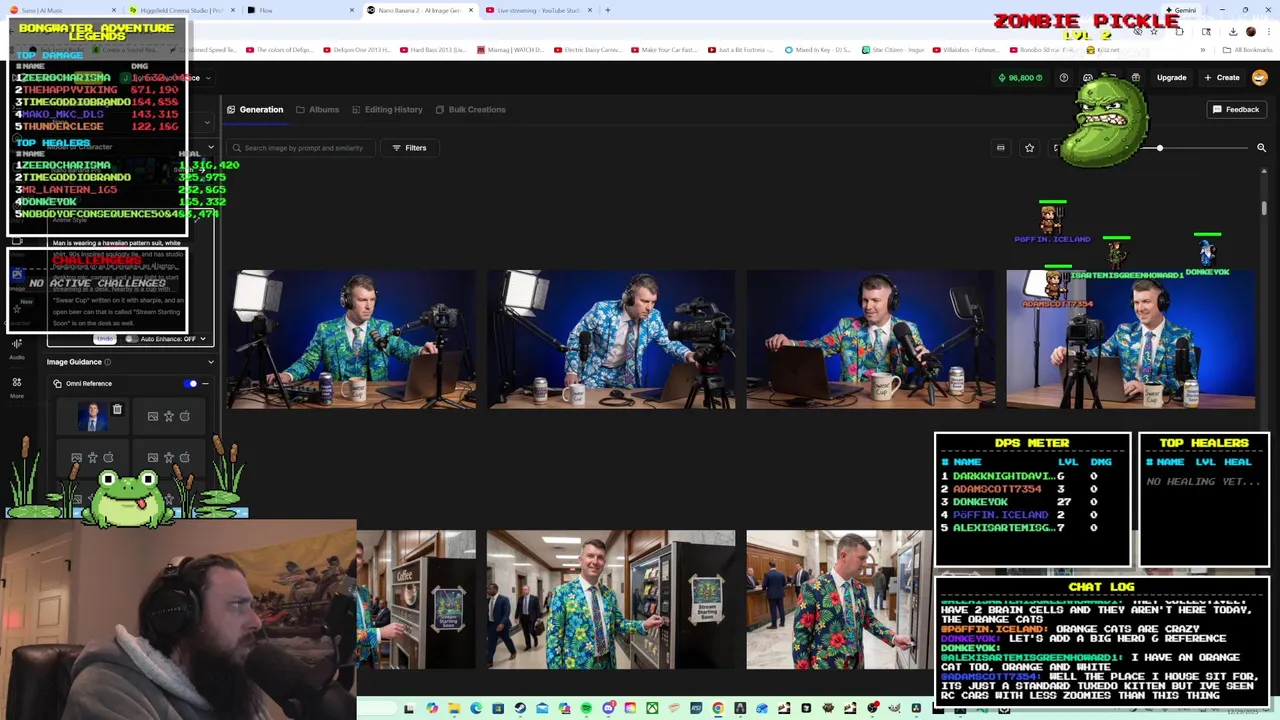
Task: Open the Just a Bit Fortress bookmark
Action: (741, 49)
